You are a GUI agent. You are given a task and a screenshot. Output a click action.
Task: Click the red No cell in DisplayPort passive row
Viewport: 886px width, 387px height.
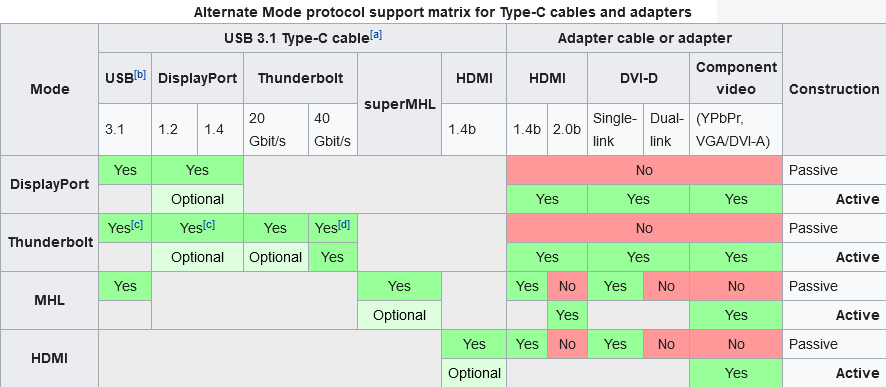pos(645,170)
